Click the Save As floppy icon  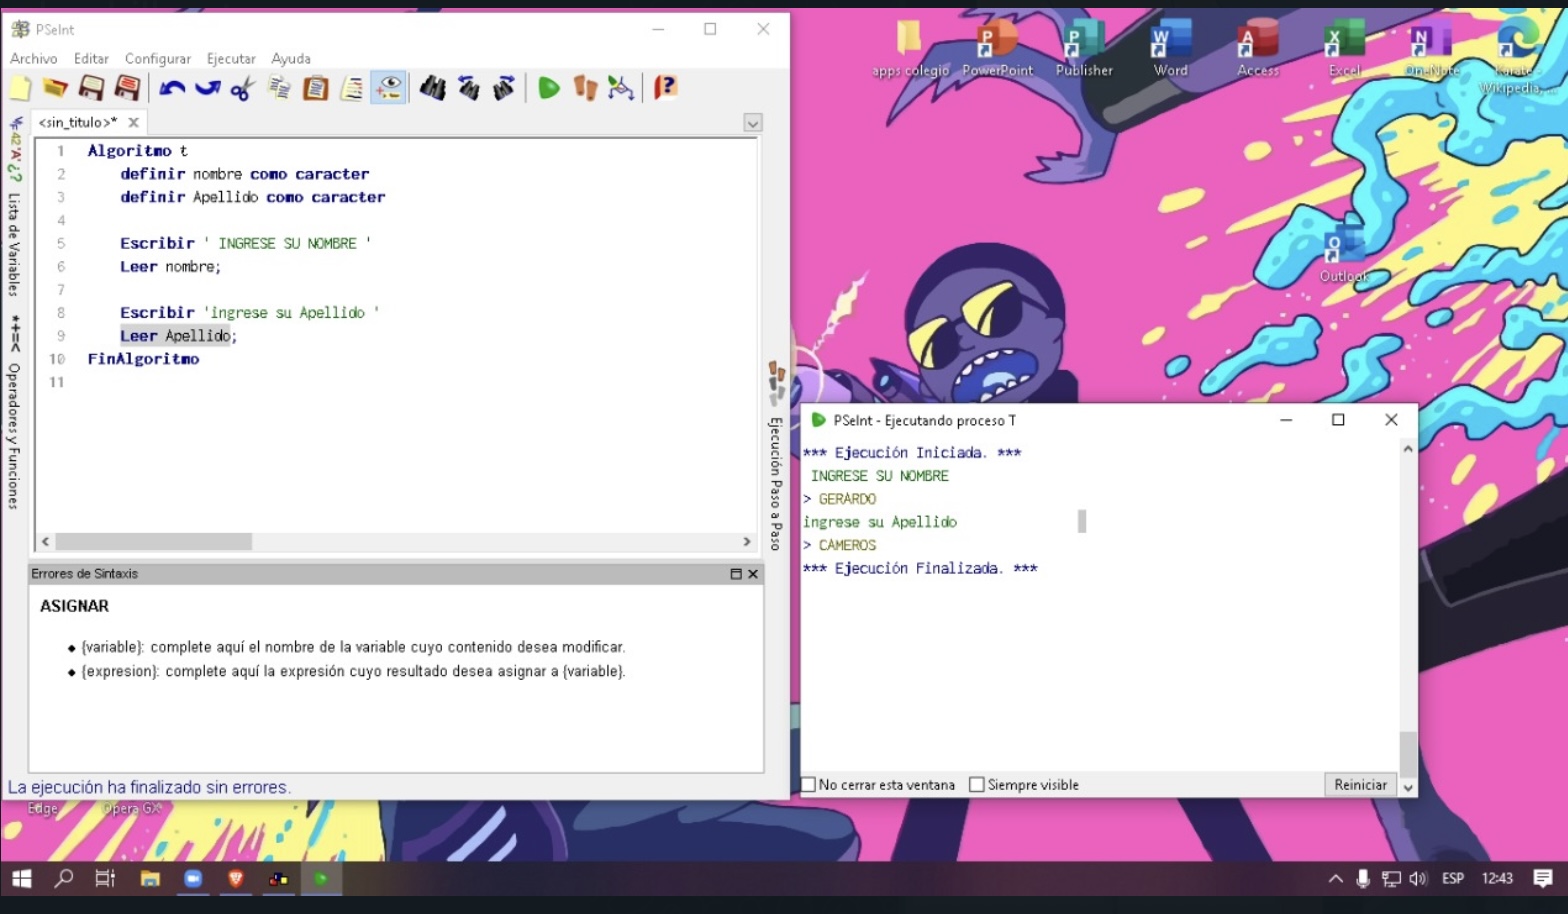click(127, 88)
